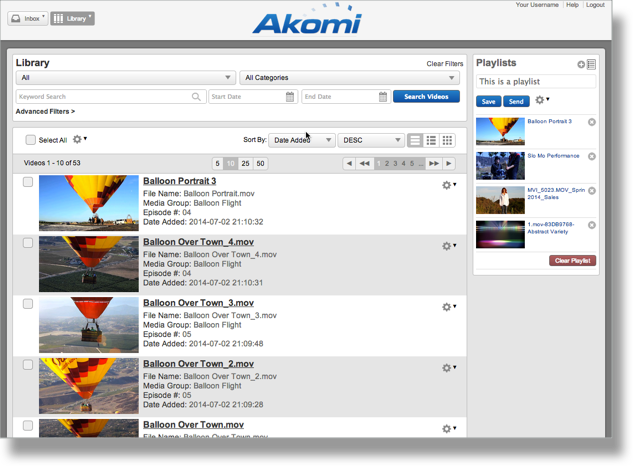Image resolution: width=633 pixels, height=466 pixels.
Task: Open the playlist settings gear menu
Action: coord(542,101)
